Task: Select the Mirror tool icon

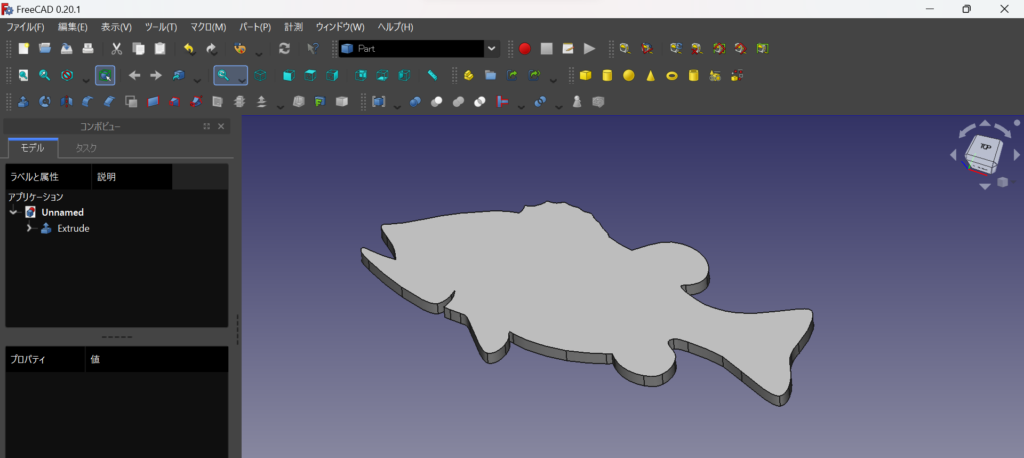Action: (66, 102)
